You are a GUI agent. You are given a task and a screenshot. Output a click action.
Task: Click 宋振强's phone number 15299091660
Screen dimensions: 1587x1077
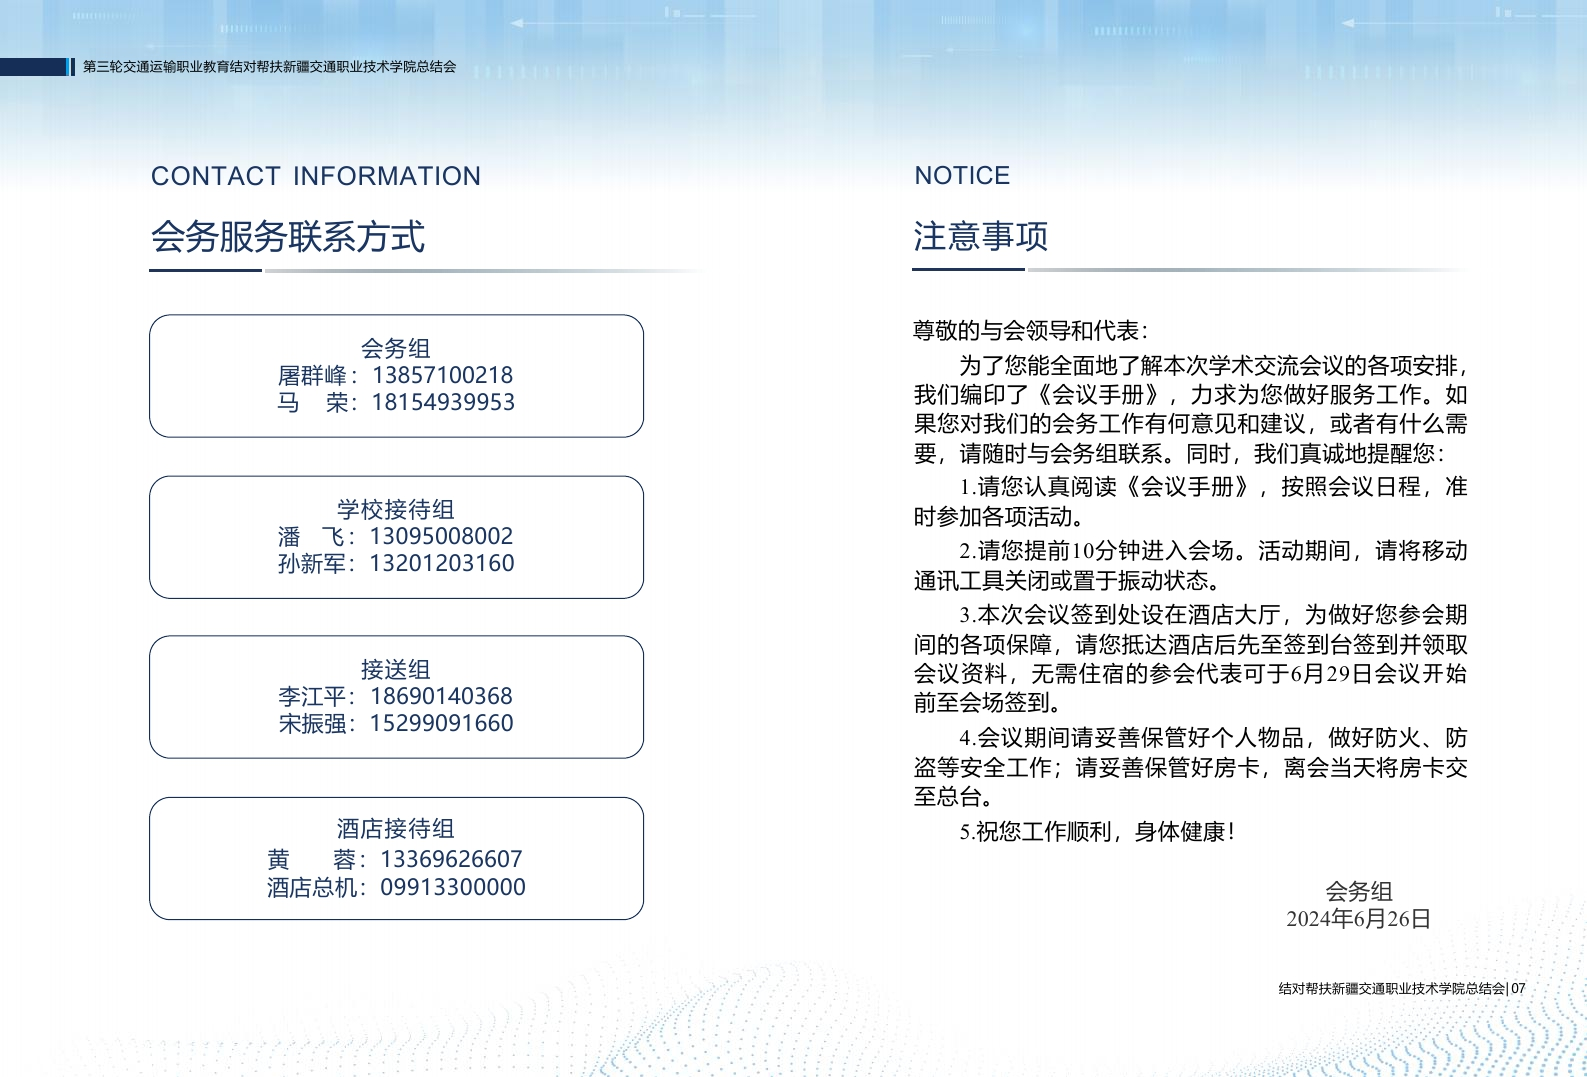click(x=441, y=723)
